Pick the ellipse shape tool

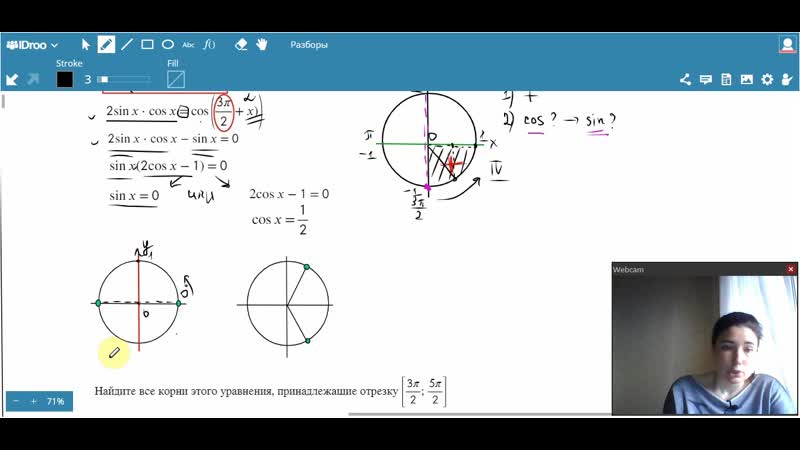pos(168,44)
